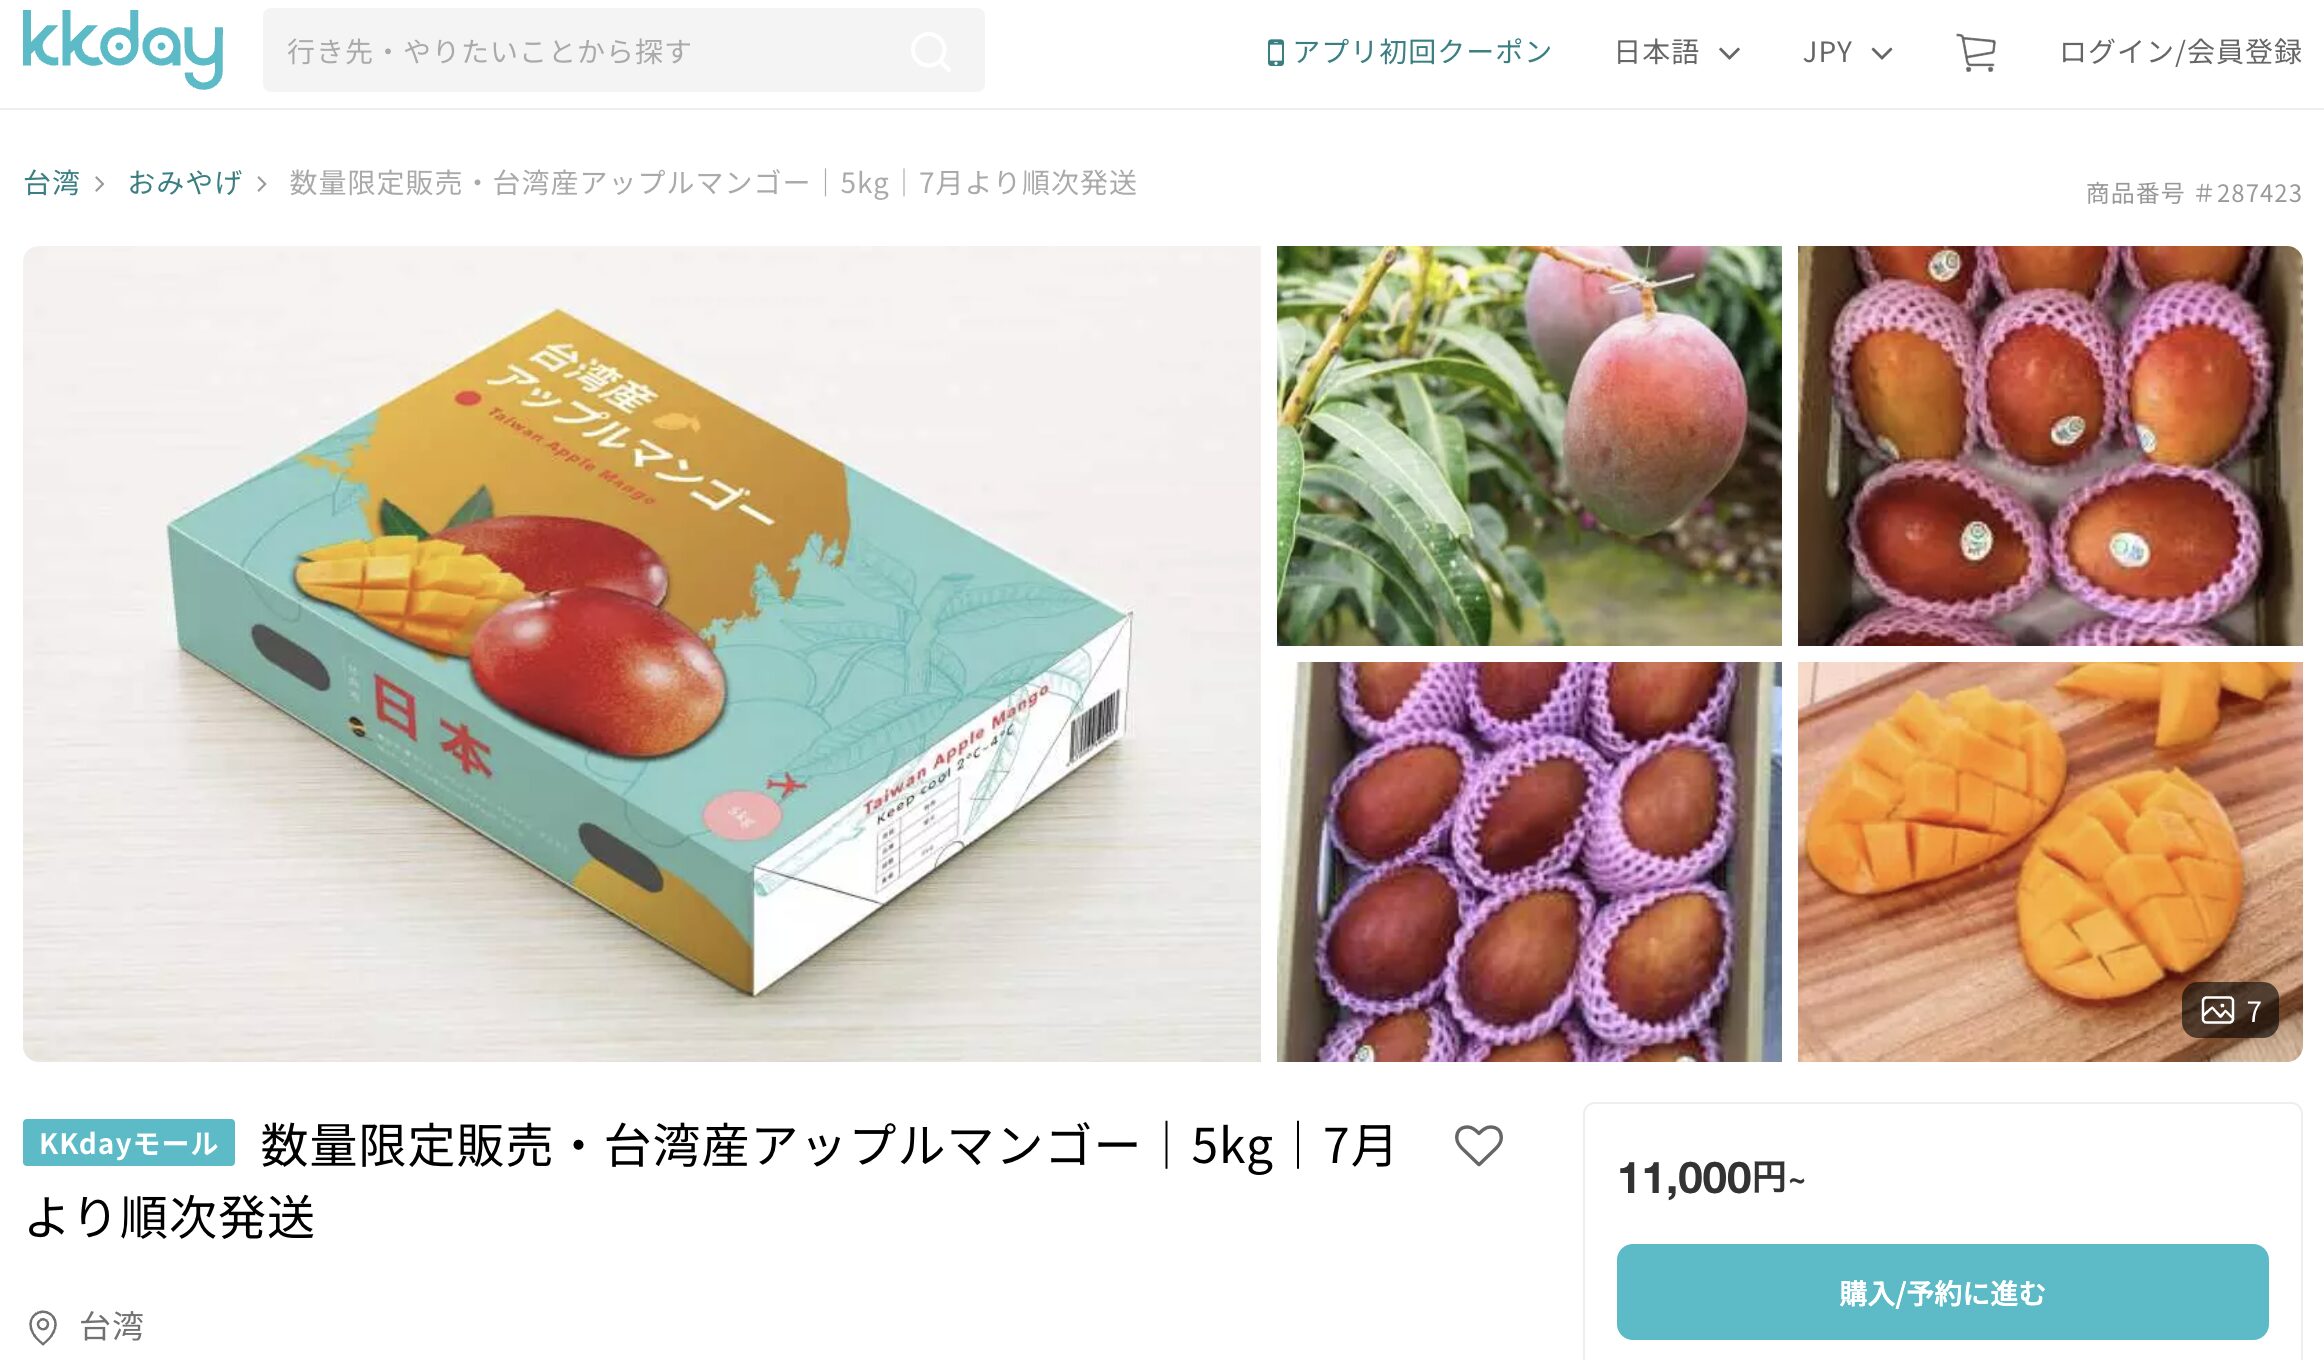The height and width of the screenshot is (1360, 2324).
Task: Click the search magnifier icon
Action: (x=930, y=51)
